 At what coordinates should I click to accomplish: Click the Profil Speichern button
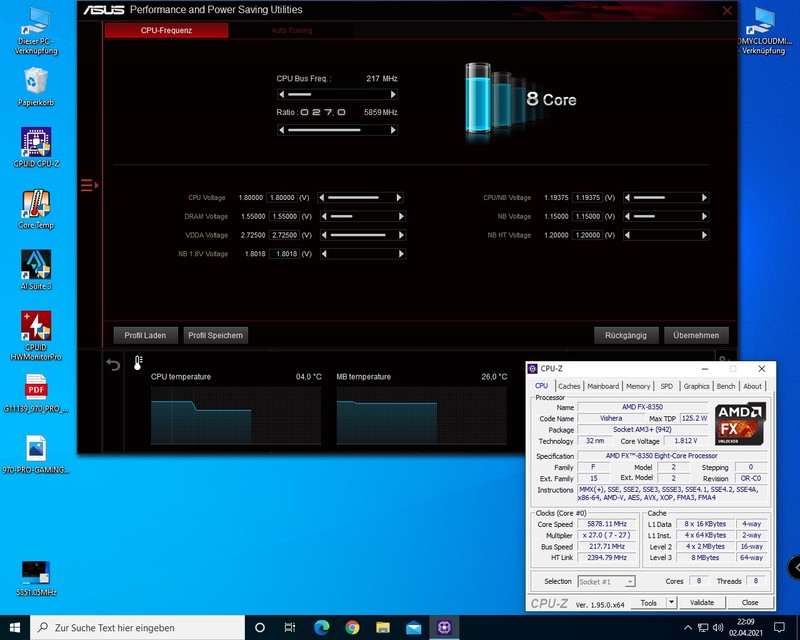coord(216,335)
